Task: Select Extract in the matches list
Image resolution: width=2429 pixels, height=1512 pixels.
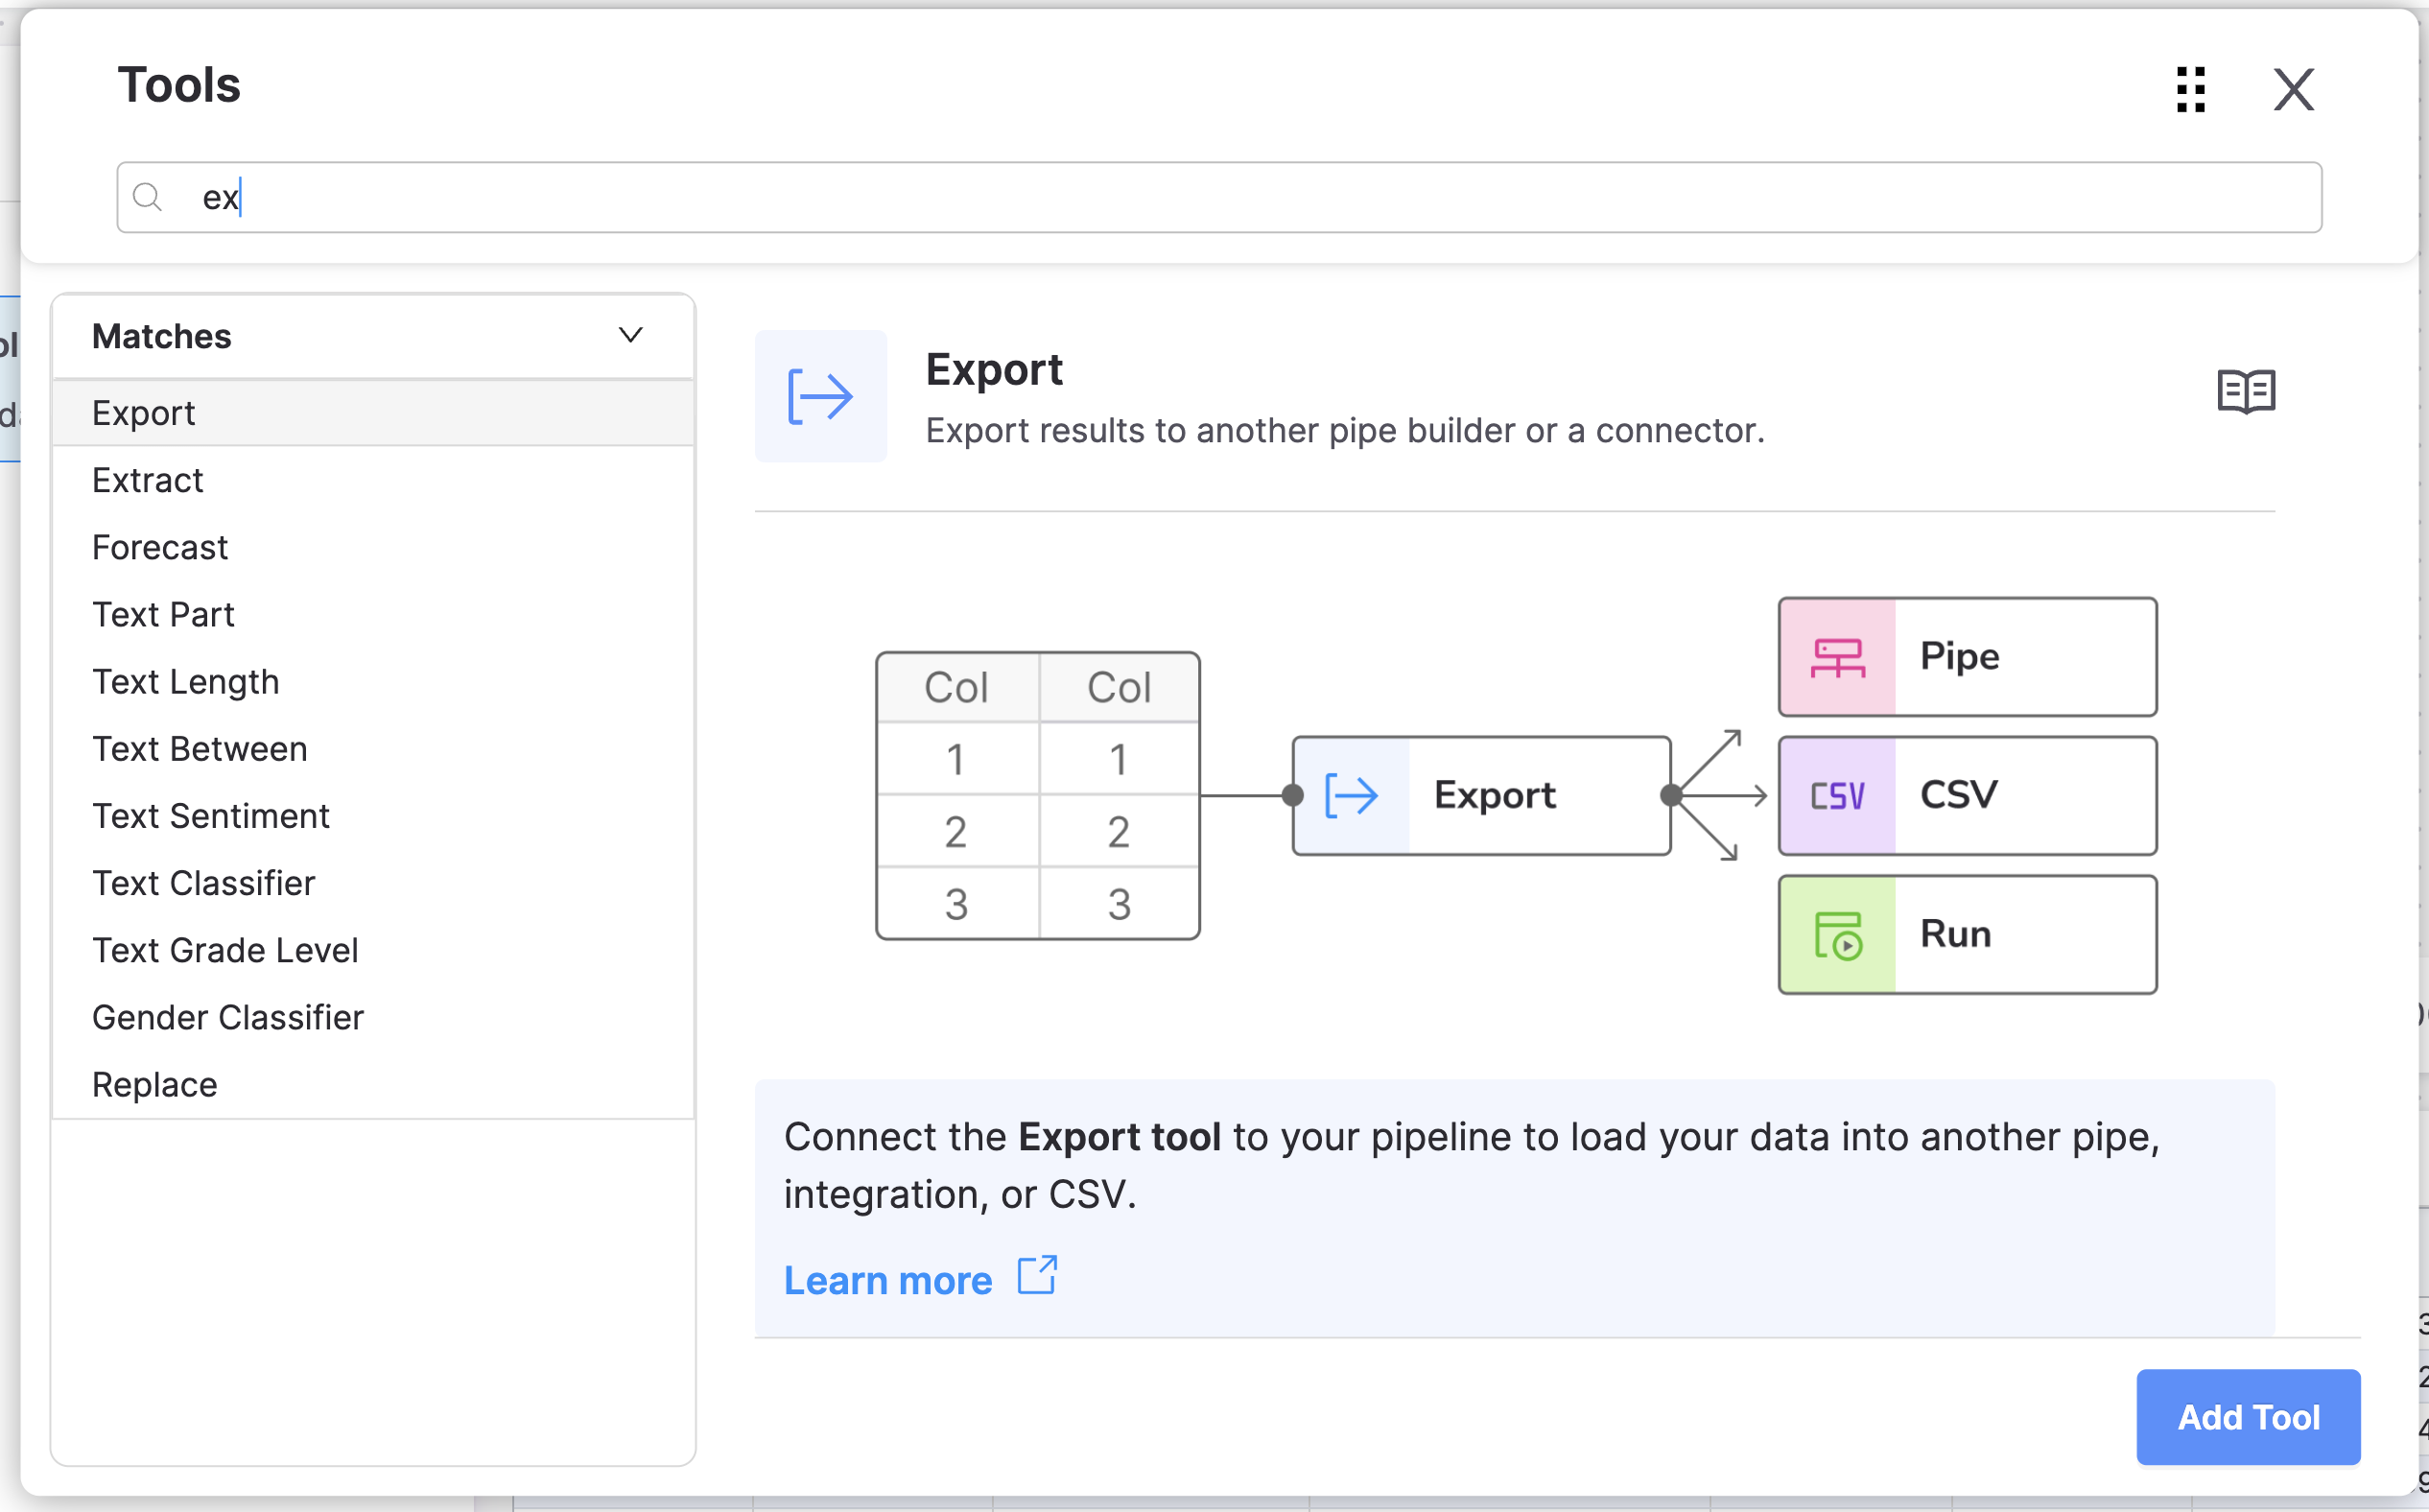Action: tap(373, 480)
